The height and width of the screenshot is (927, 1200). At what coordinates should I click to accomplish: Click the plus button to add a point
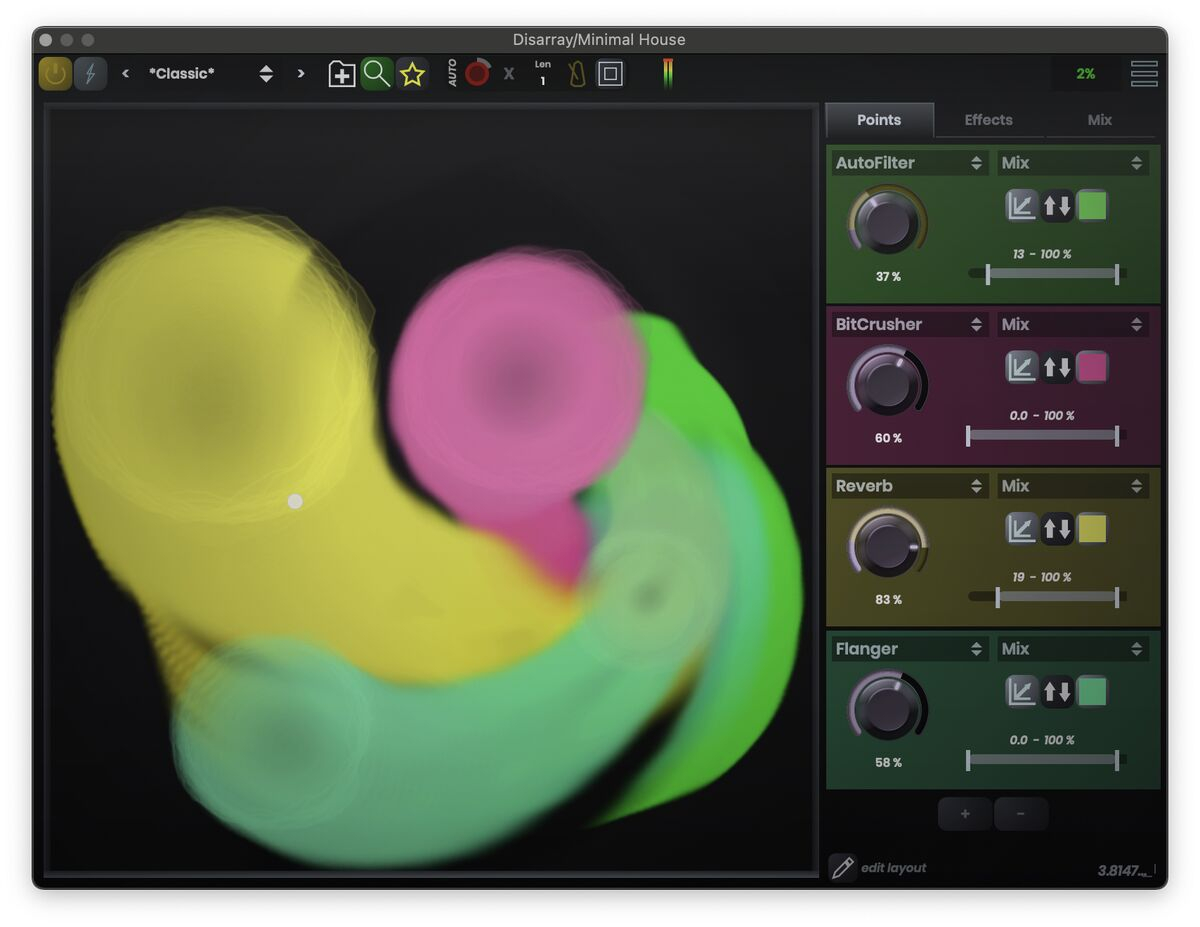coord(965,814)
